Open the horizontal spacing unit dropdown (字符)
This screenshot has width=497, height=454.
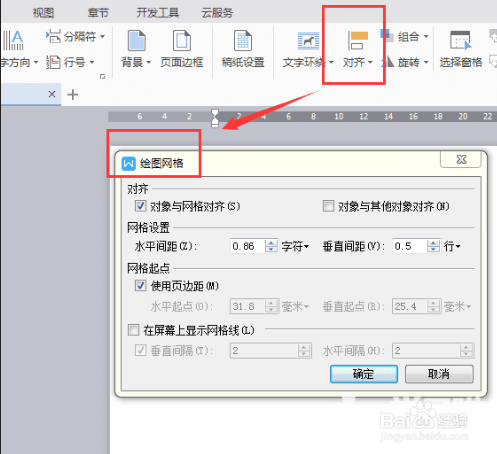pos(295,246)
